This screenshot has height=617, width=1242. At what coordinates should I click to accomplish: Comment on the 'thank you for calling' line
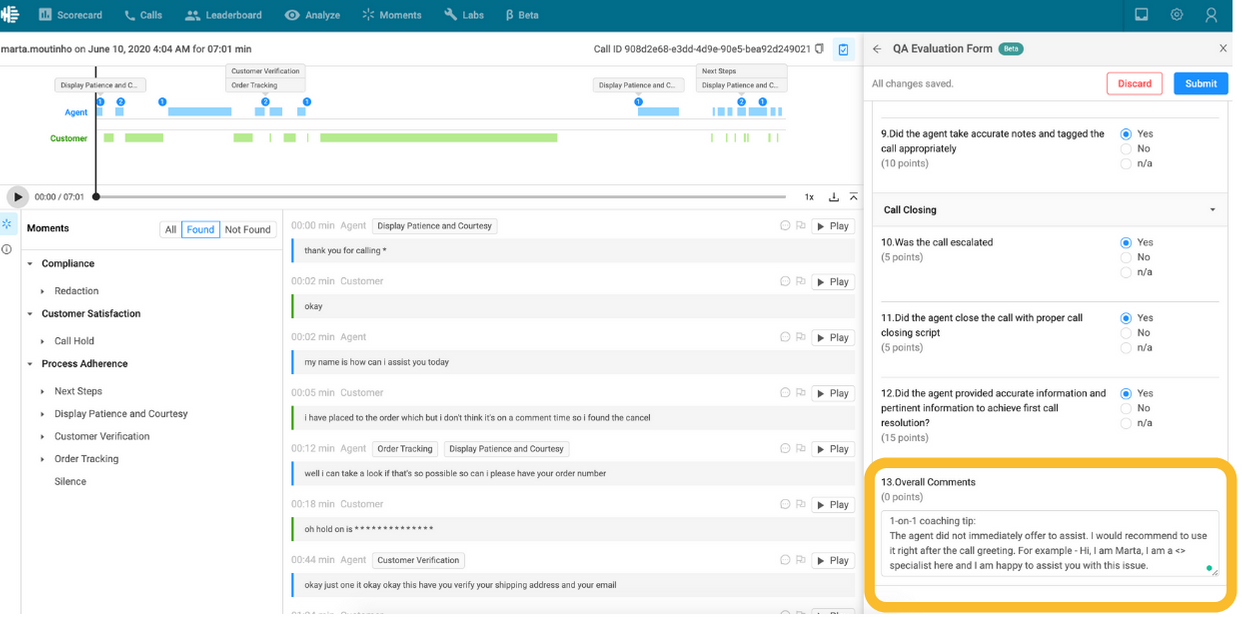pyautogui.click(x=785, y=226)
